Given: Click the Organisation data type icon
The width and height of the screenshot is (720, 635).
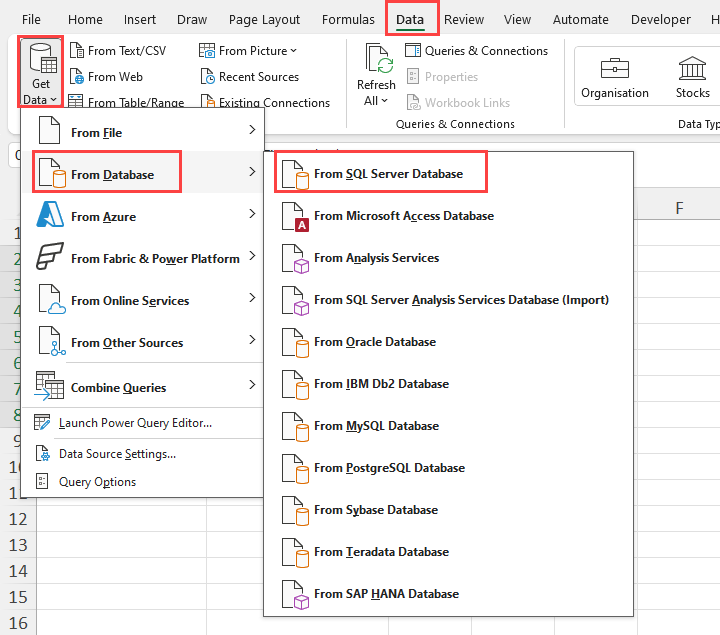Looking at the screenshot, I should pyautogui.click(x=615, y=69).
